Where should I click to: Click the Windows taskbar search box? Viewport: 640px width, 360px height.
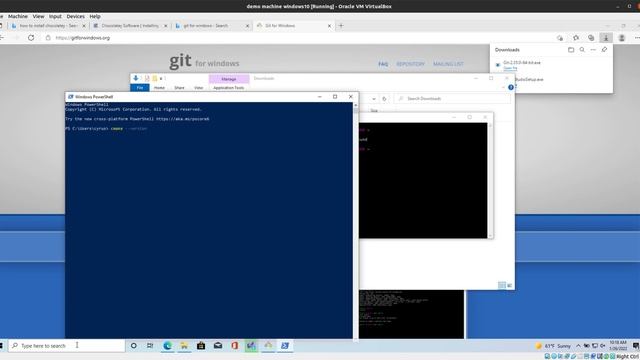pyautogui.click(x=67, y=346)
